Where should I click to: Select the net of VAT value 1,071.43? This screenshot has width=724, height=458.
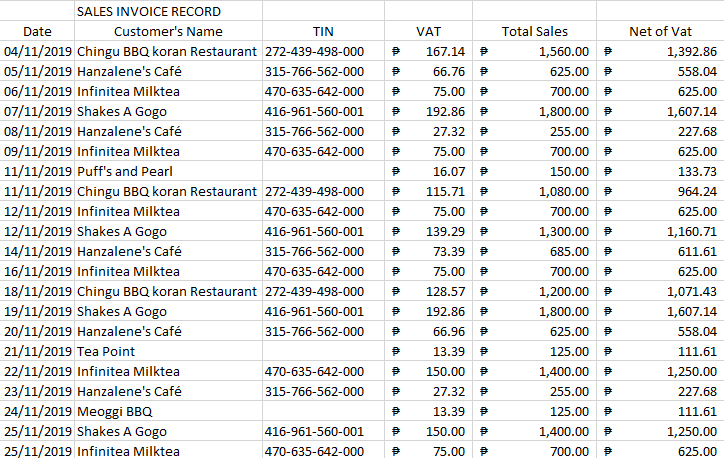691,292
